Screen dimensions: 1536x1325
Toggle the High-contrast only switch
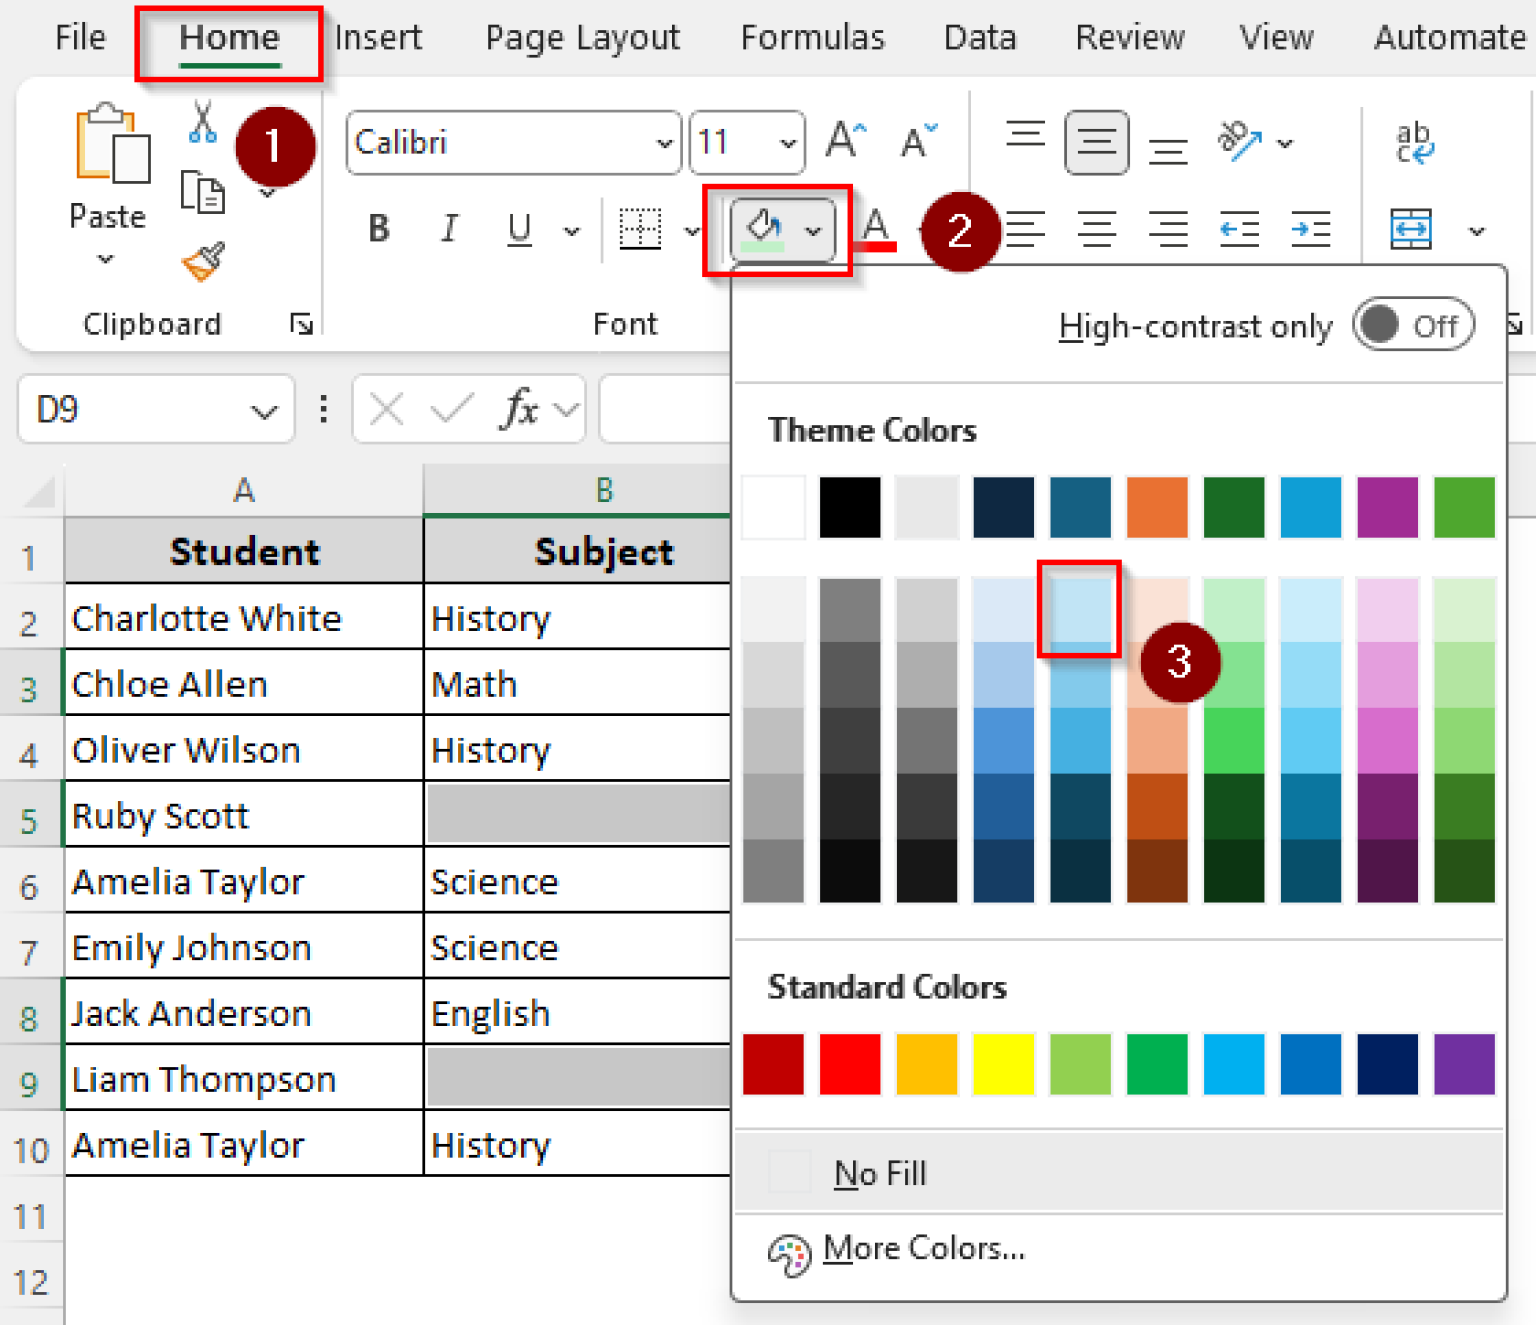coord(1413,325)
